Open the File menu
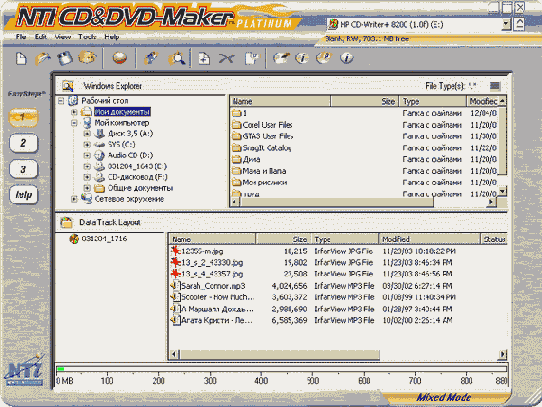Viewport: 542px width, 407px height. (x=21, y=37)
